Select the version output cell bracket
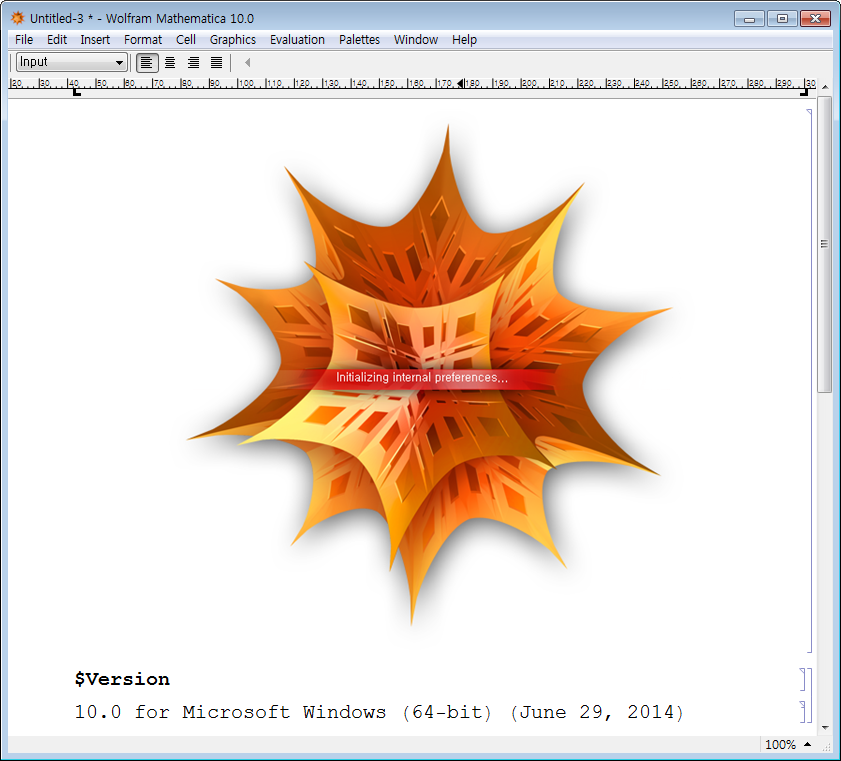This screenshot has height=761, width=841. [x=803, y=712]
